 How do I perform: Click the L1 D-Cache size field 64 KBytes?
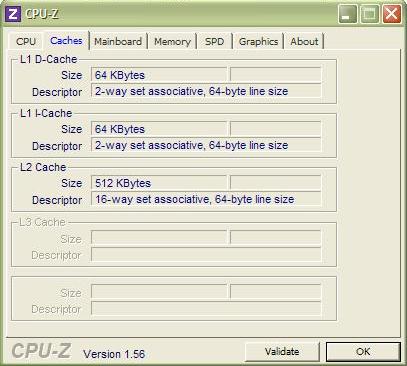pyautogui.click(x=159, y=75)
